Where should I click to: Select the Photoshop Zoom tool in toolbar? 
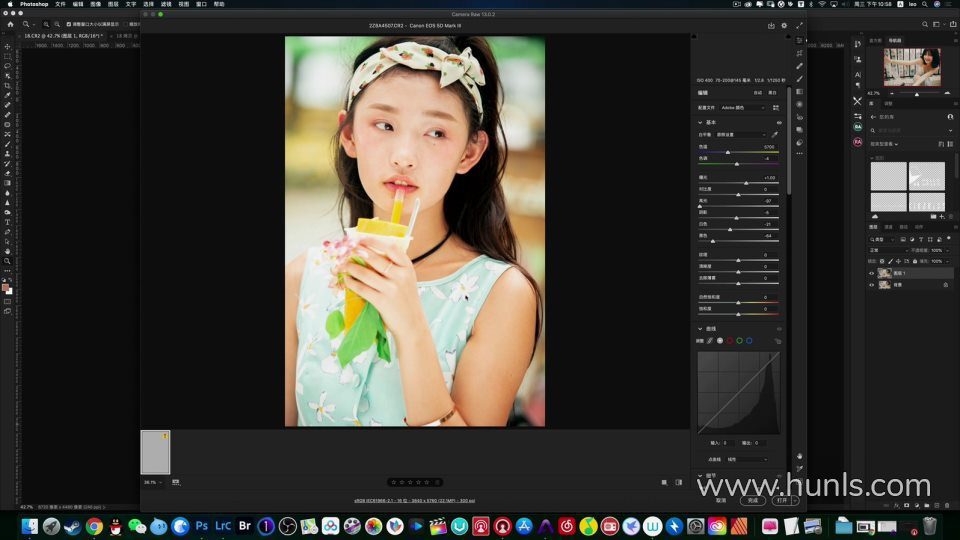(x=7, y=261)
